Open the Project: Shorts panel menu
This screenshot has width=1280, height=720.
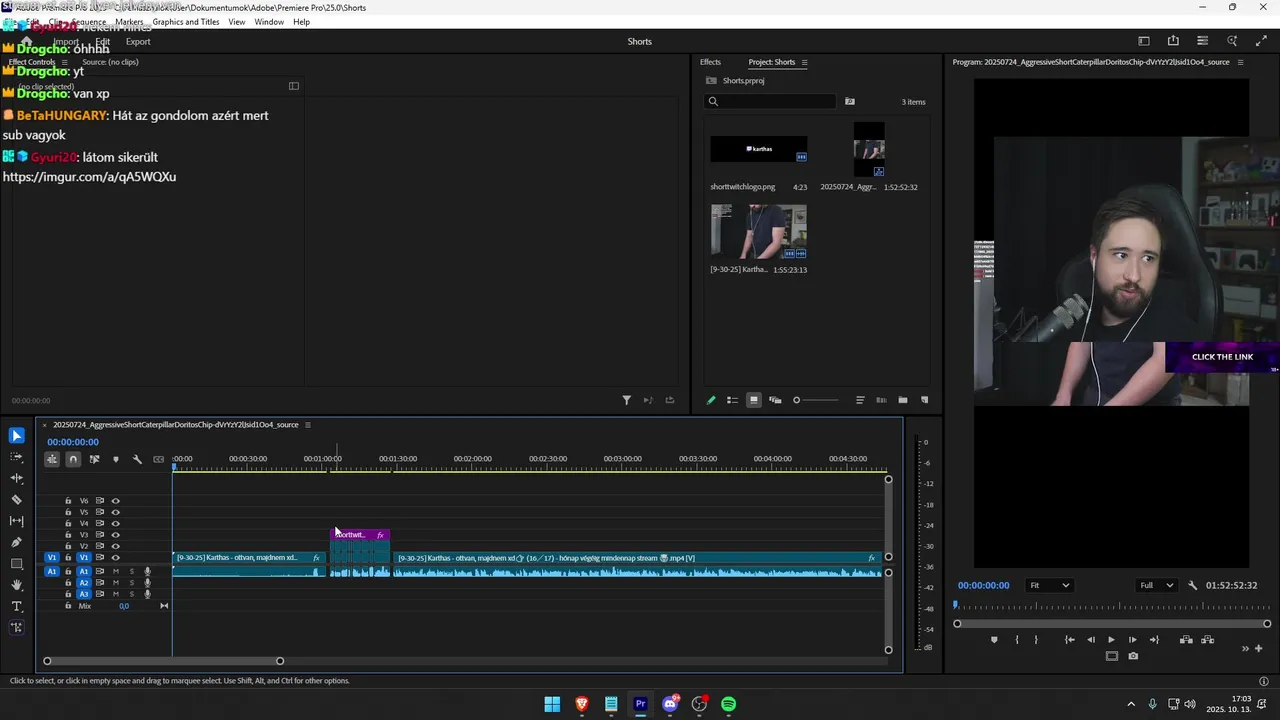[804, 62]
